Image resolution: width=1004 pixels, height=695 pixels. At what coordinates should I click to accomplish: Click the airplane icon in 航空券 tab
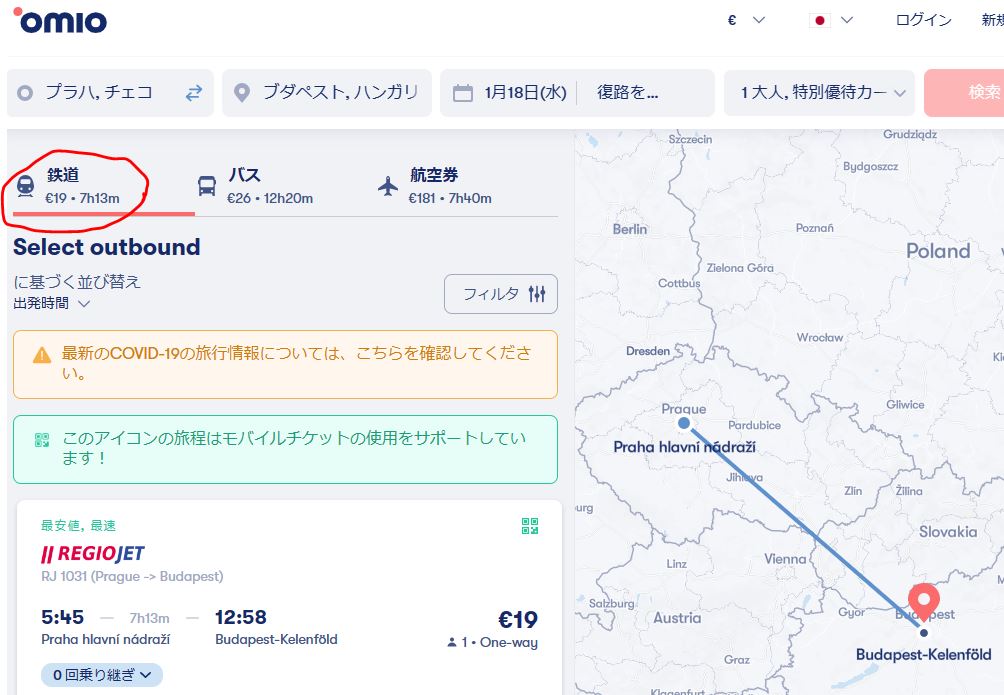(388, 186)
